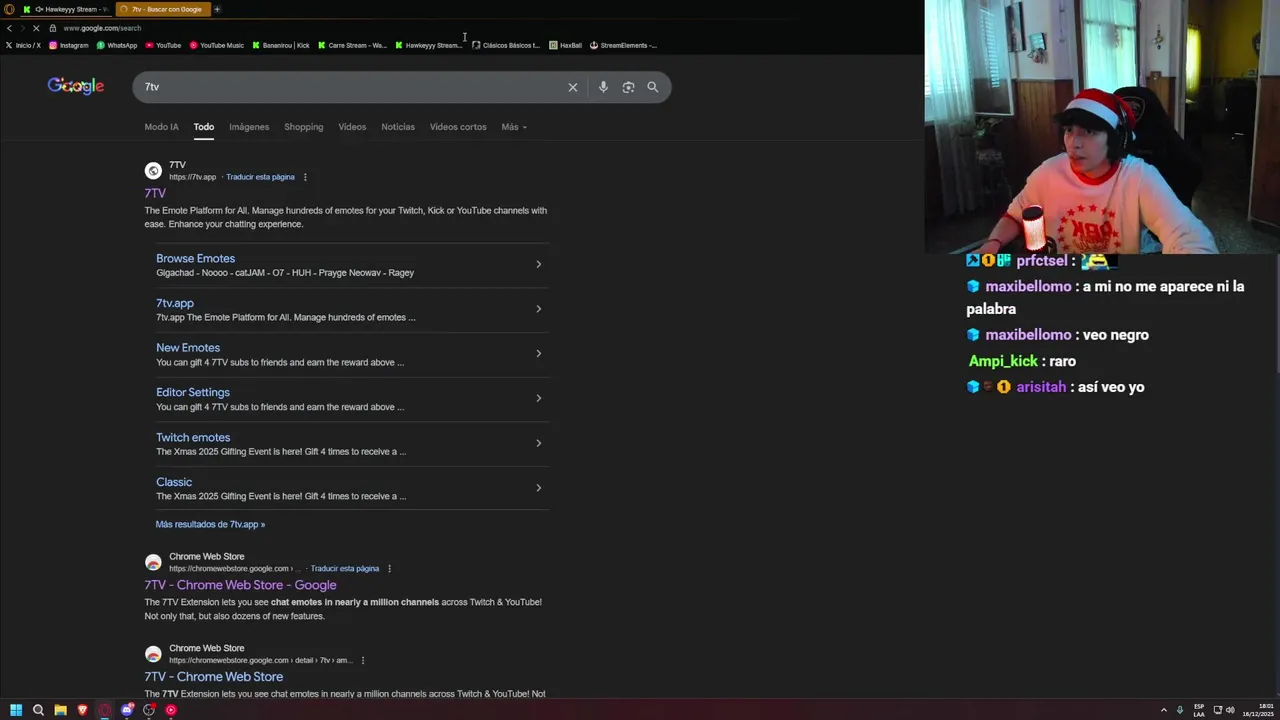Switch to Modo IA search tab
This screenshot has height=720, width=1280.
pos(161,127)
